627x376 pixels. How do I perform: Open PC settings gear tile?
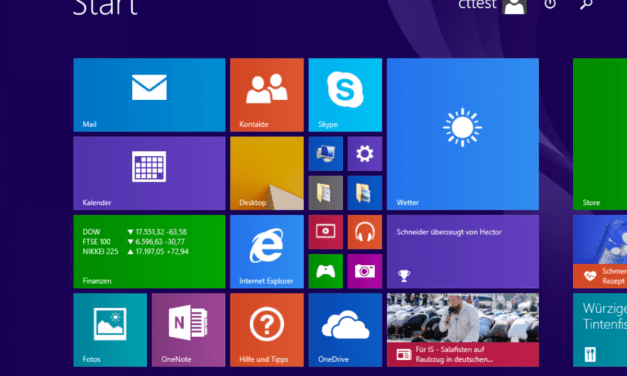tap(365, 154)
